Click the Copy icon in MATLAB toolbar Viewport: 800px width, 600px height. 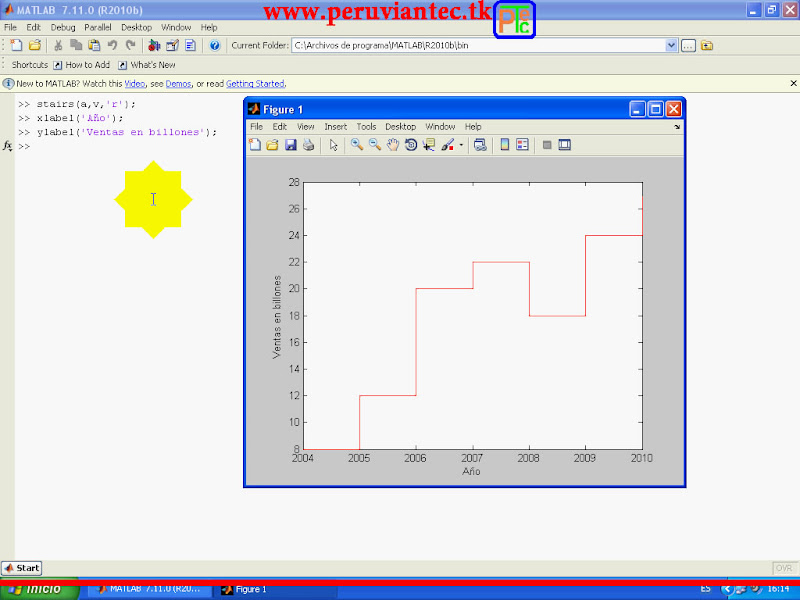click(76, 45)
